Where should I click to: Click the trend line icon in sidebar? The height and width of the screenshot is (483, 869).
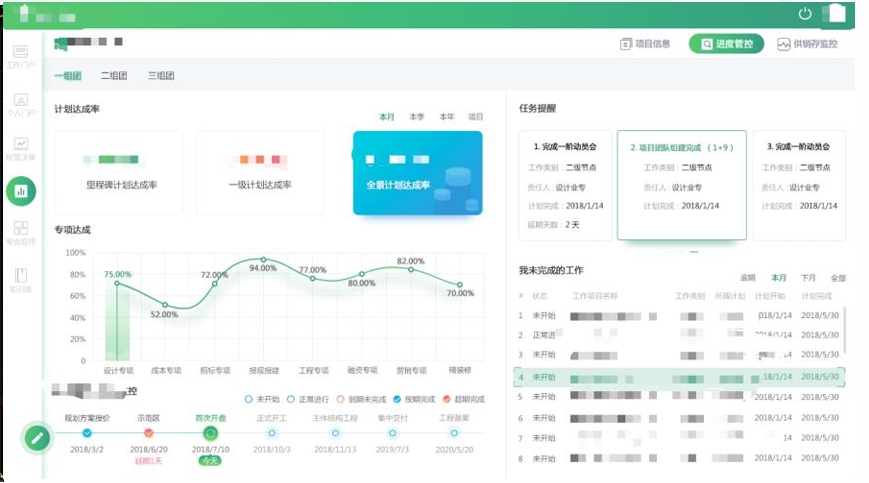[21, 146]
